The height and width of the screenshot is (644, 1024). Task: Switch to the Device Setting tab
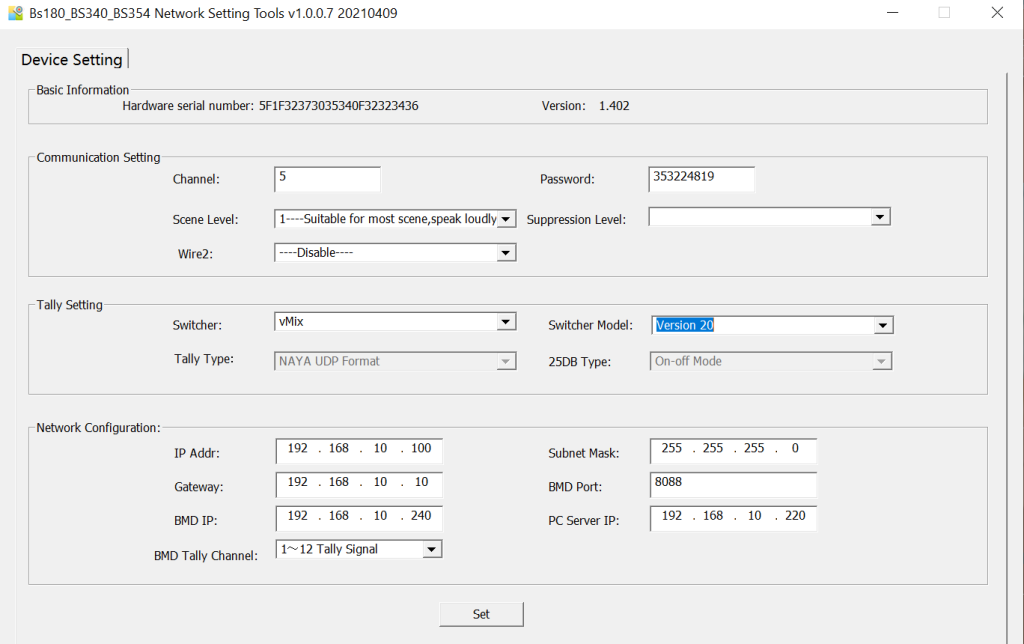71,59
